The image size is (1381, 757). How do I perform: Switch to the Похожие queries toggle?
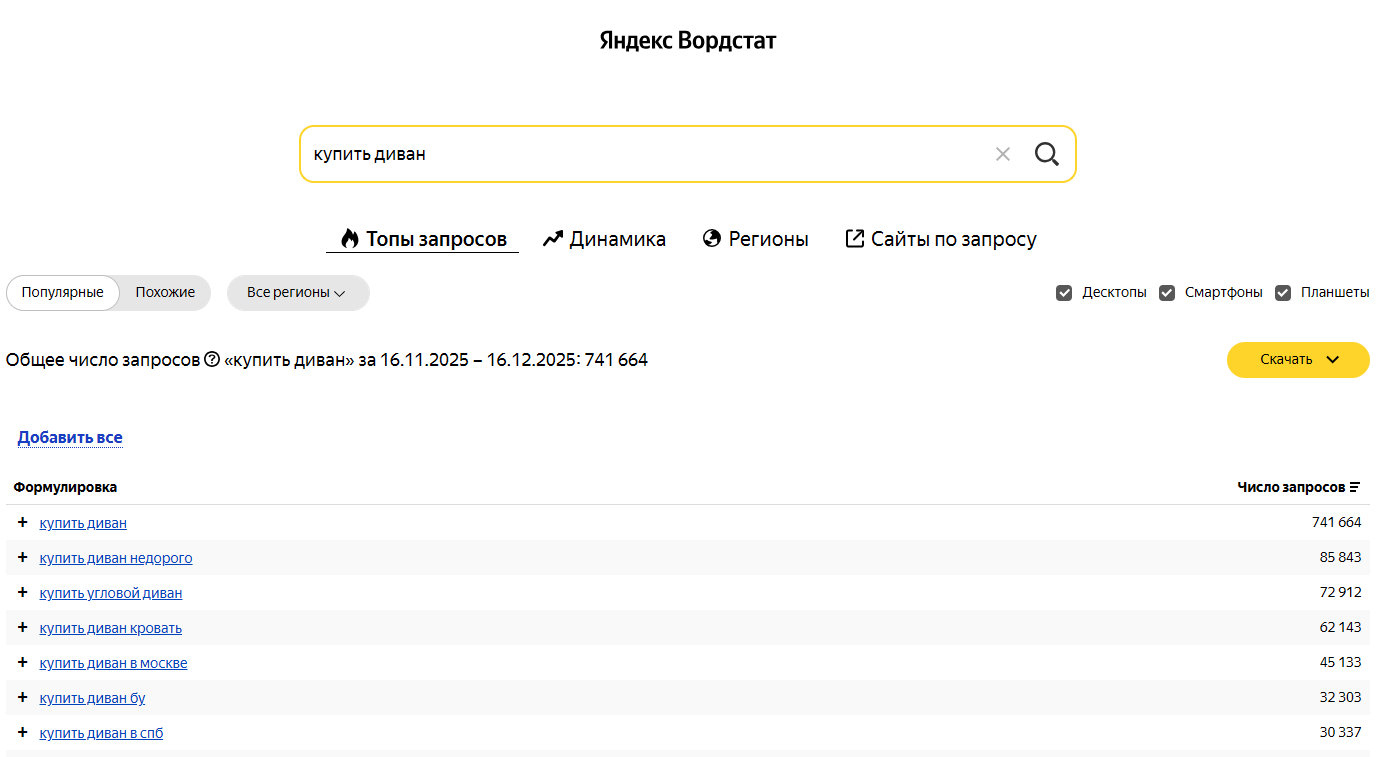[x=165, y=293]
